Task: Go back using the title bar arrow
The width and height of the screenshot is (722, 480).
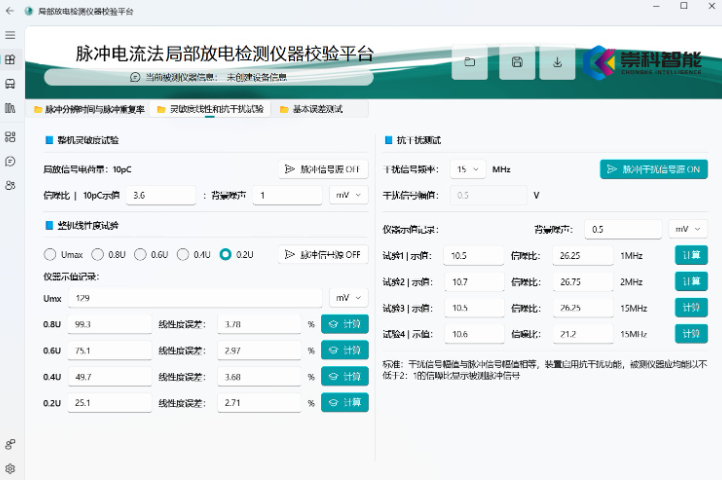Action: pos(10,11)
